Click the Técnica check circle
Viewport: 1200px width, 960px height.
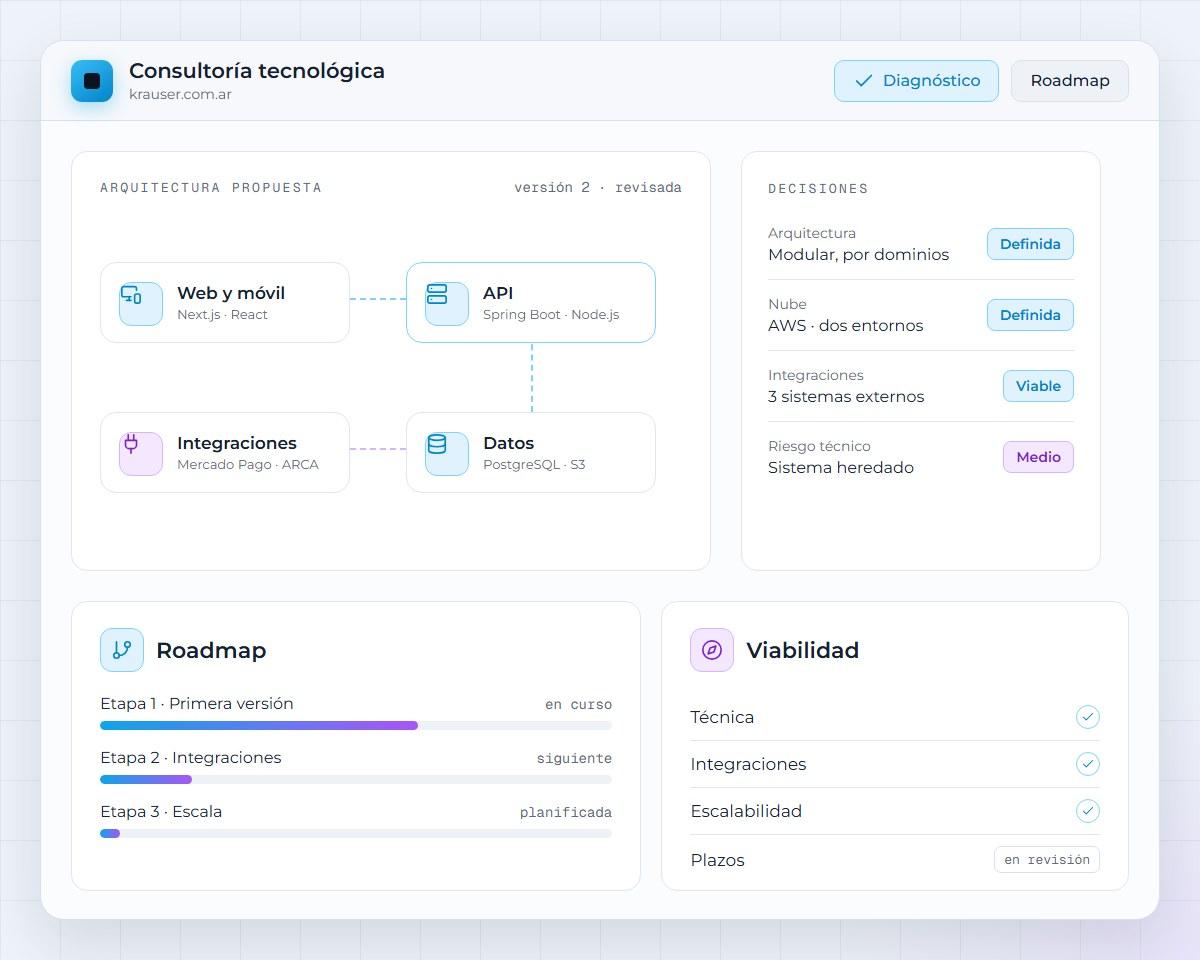point(1088,717)
